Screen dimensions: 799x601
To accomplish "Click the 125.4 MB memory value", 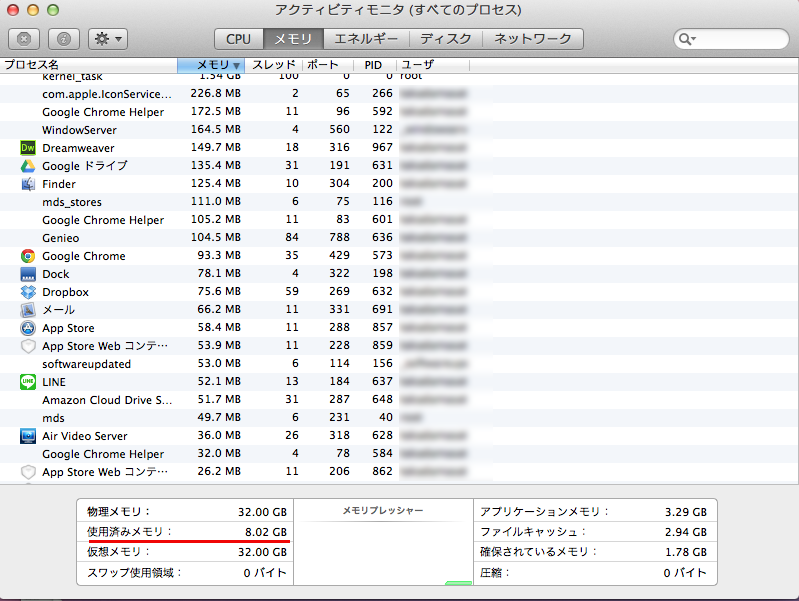I will tap(216, 184).
